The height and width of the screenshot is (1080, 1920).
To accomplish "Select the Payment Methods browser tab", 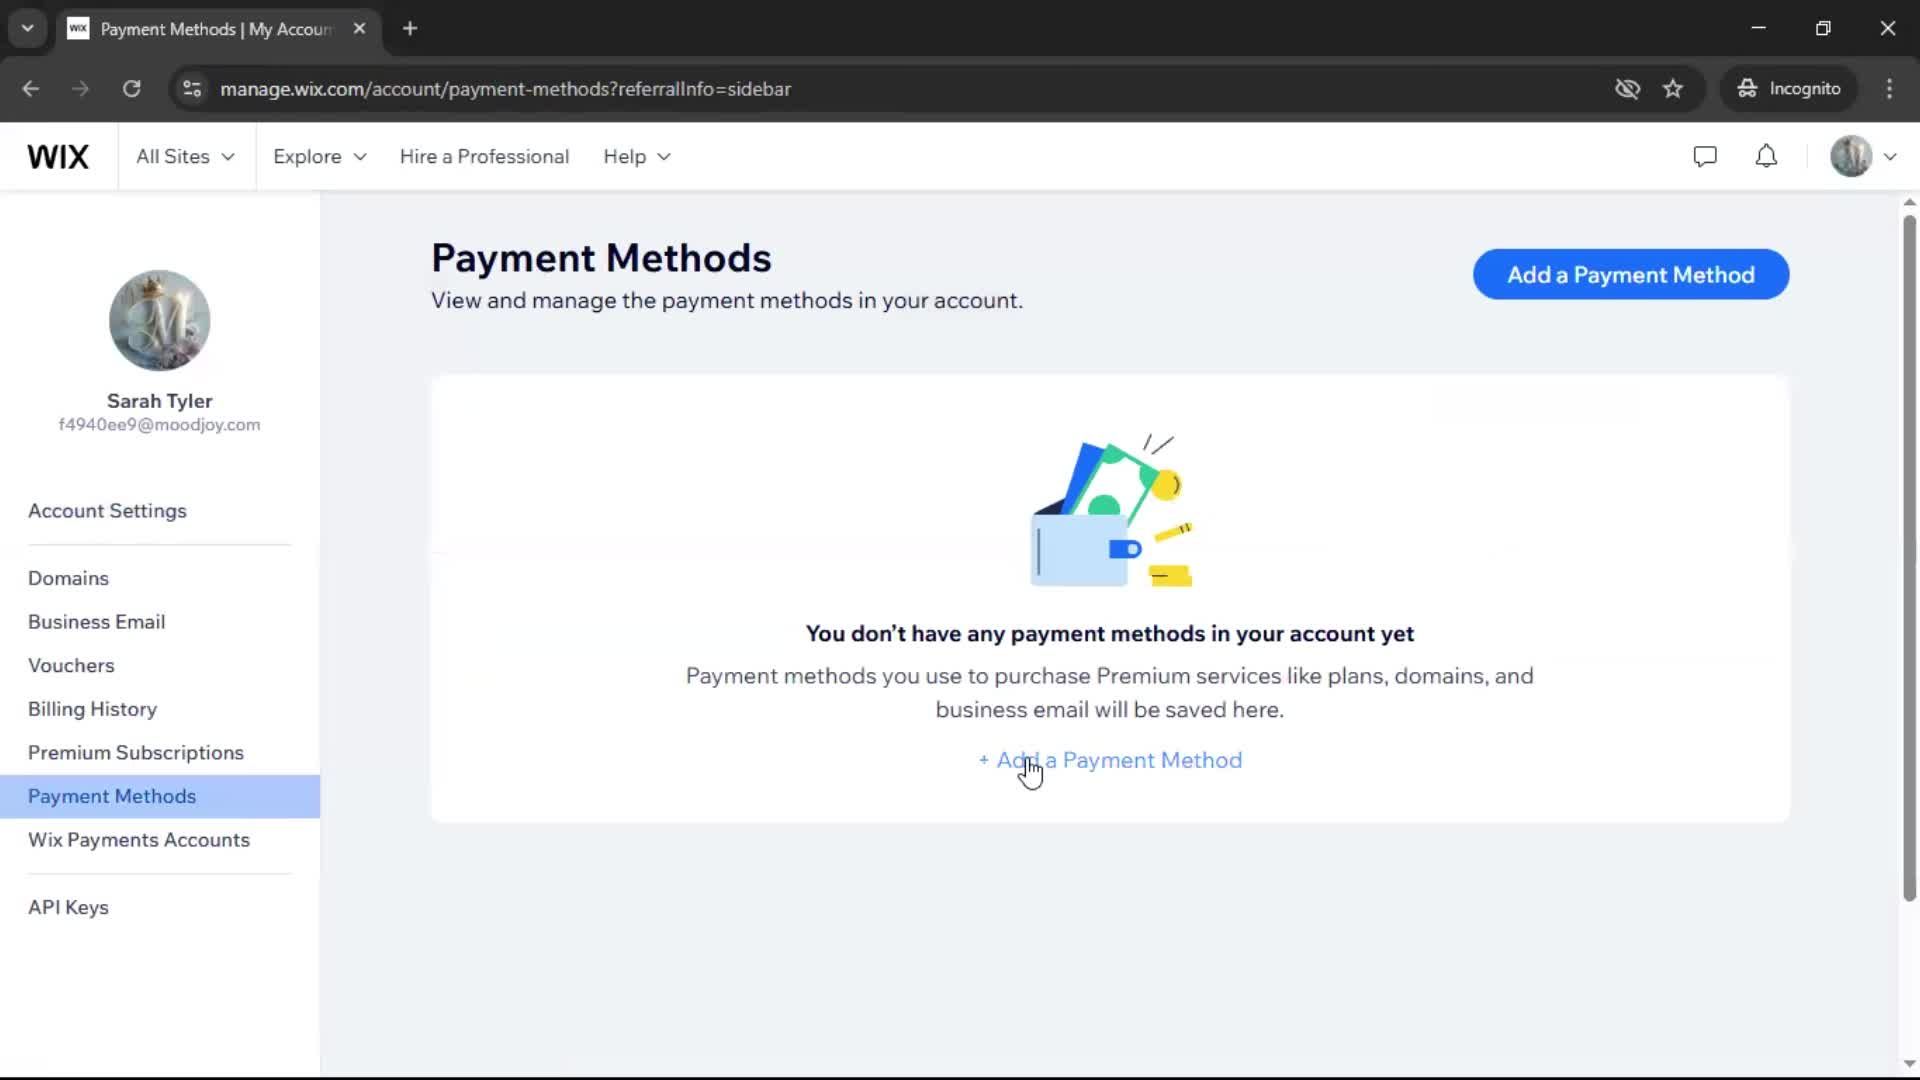I will click(216, 29).
